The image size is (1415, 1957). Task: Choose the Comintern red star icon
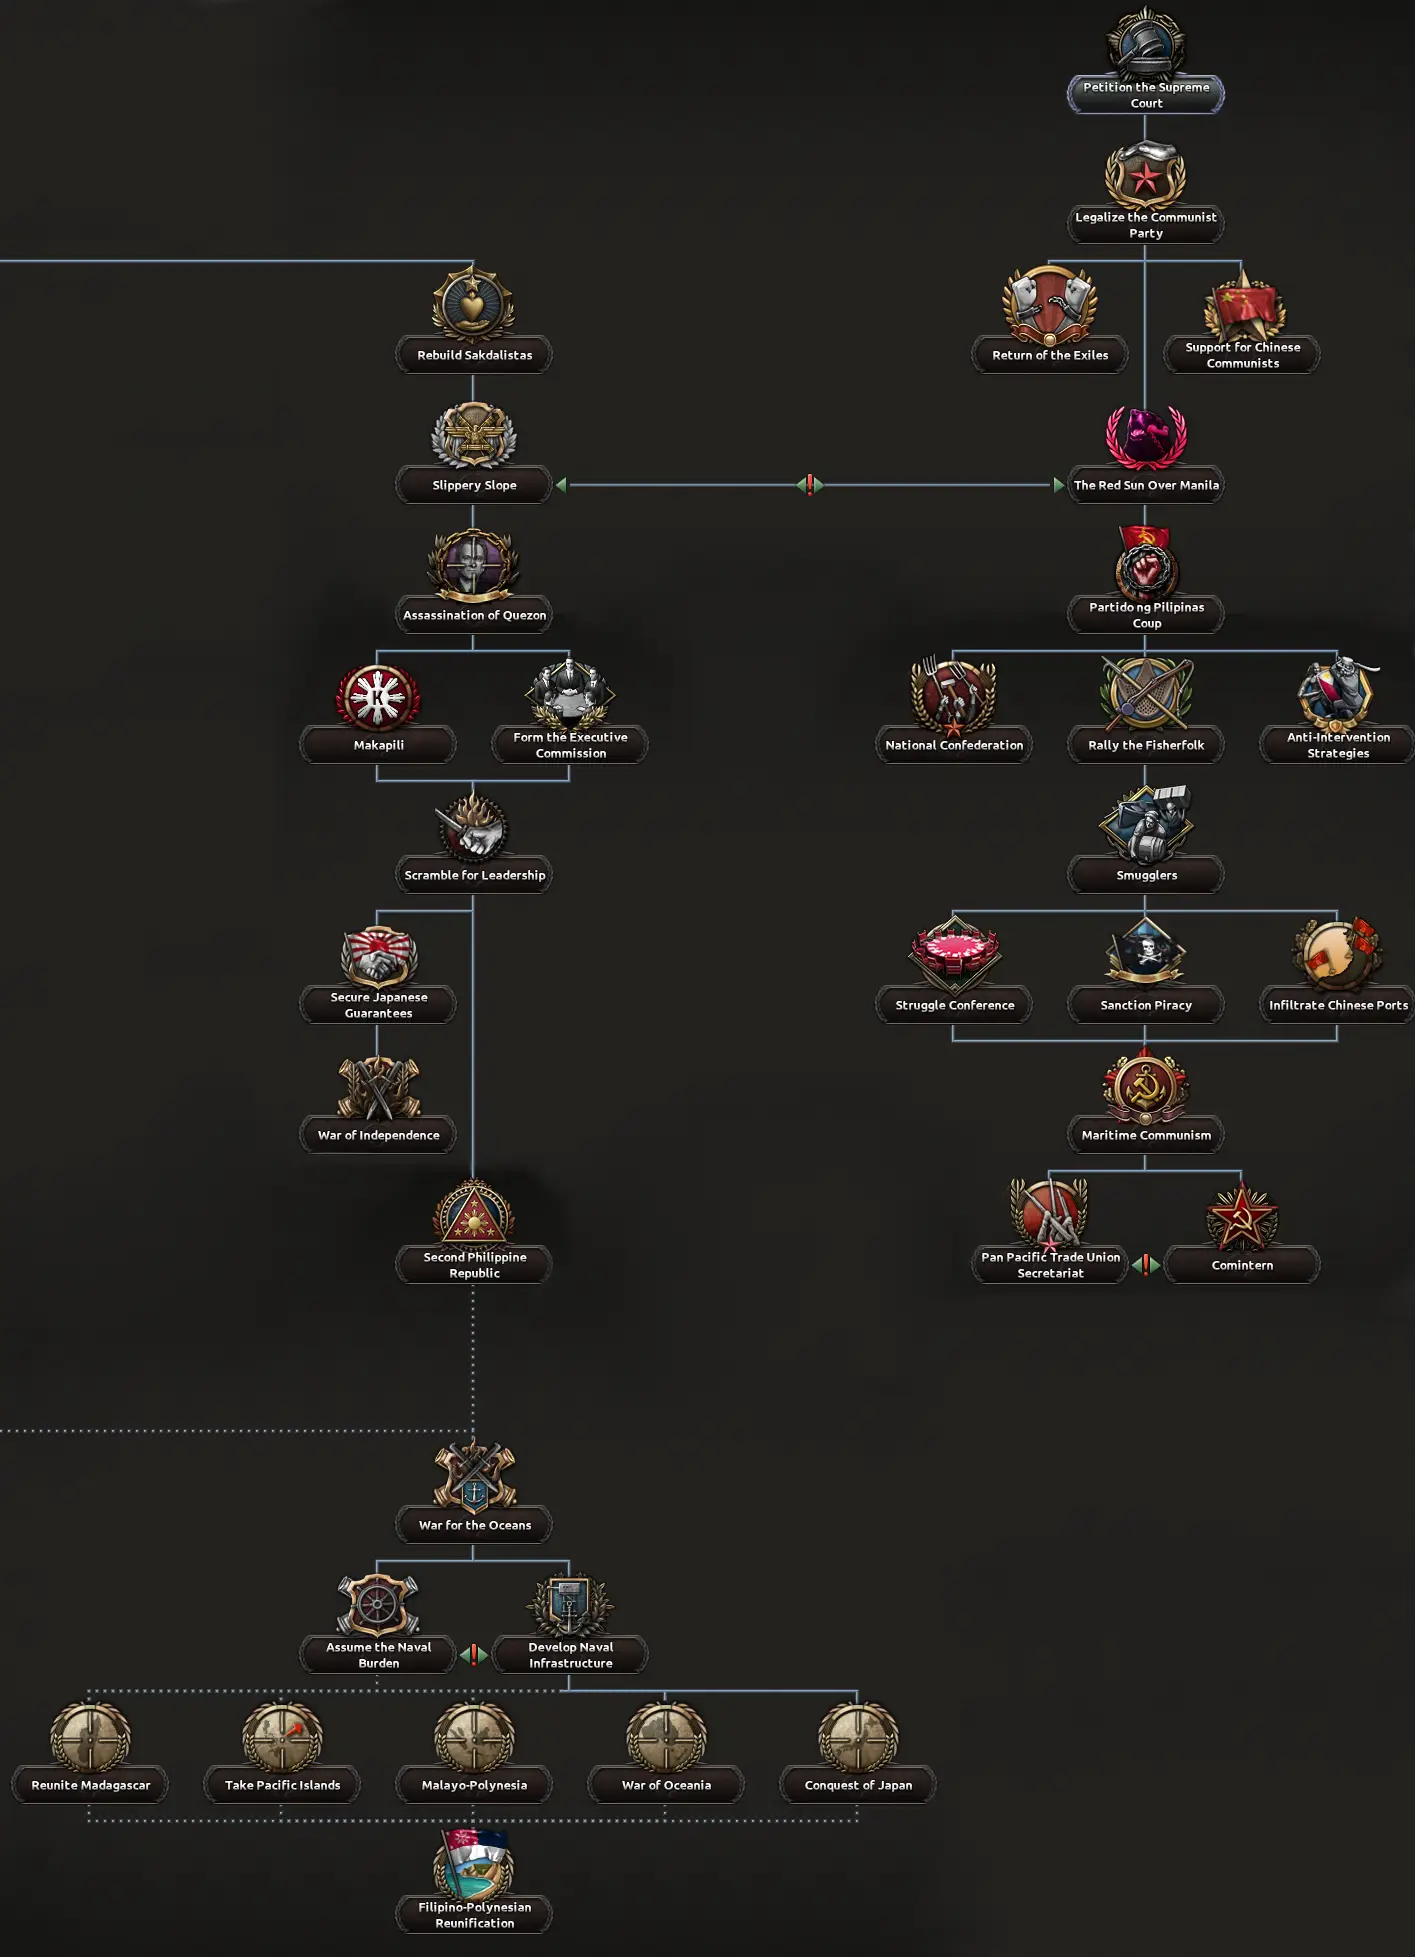(x=1242, y=1216)
